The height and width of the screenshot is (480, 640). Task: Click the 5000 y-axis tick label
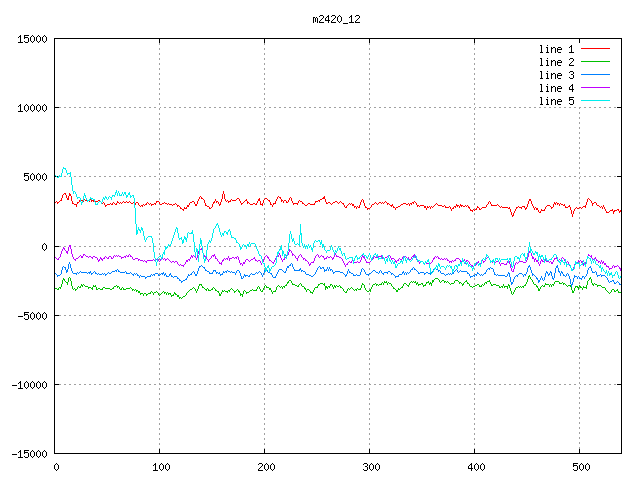34,177
